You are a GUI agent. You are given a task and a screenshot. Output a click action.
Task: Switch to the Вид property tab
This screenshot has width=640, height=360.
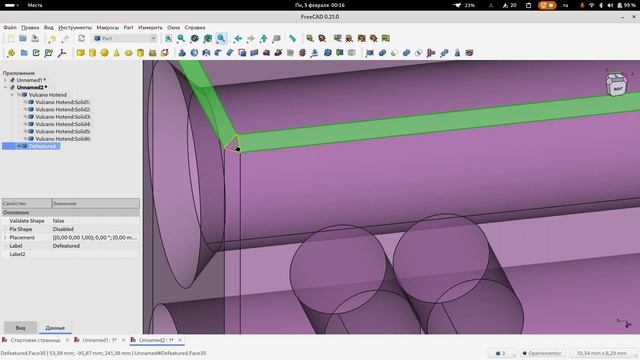pyautogui.click(x=20, y=328)
